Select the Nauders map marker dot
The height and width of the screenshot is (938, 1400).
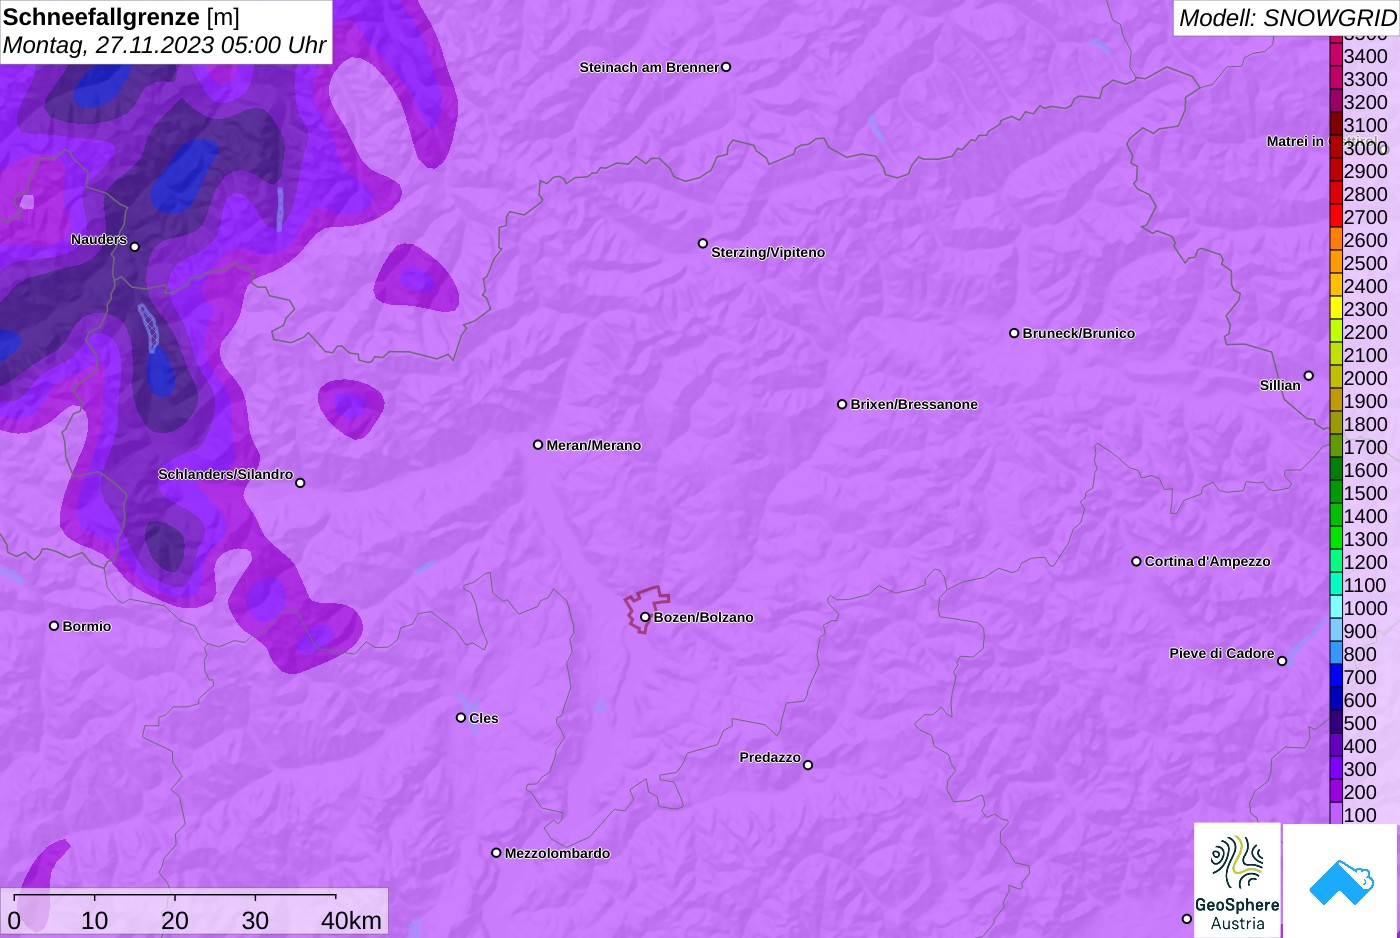click(x=135, y=246)
